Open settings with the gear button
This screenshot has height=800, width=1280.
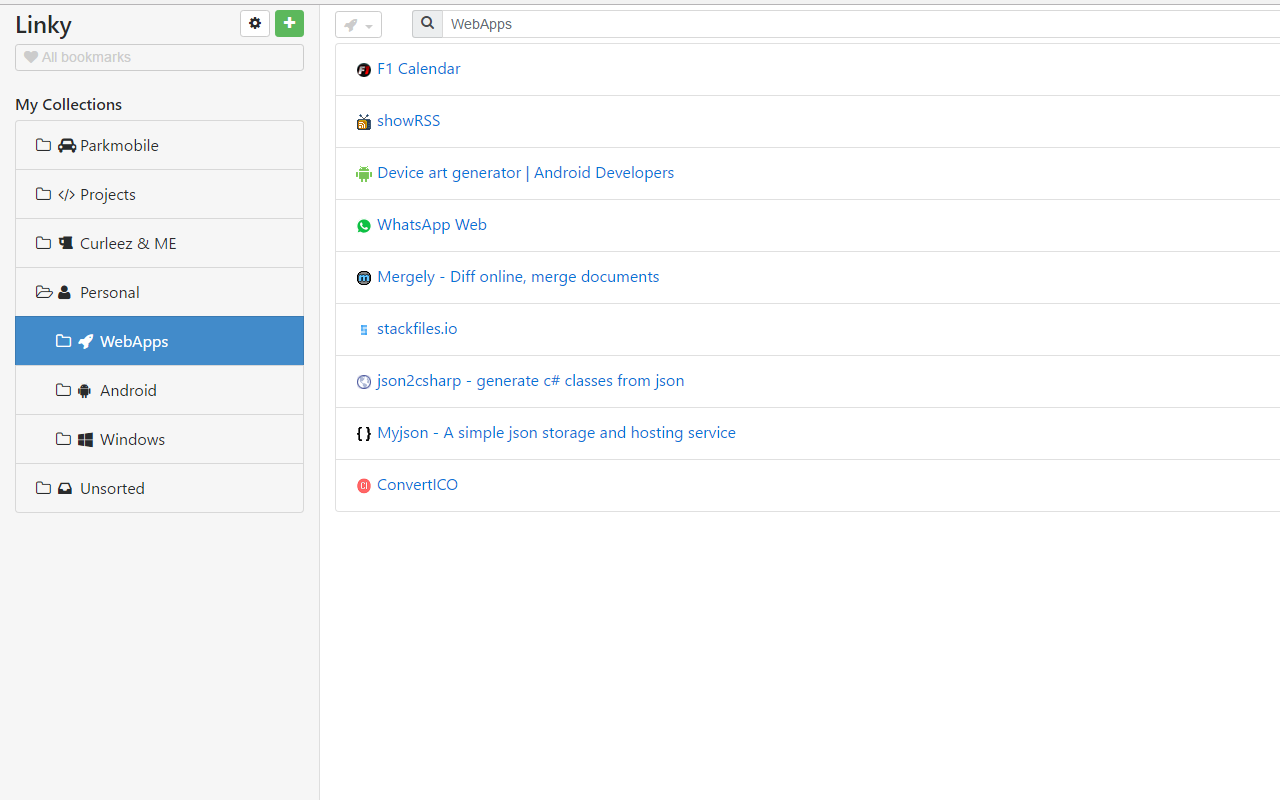(255, 23)
